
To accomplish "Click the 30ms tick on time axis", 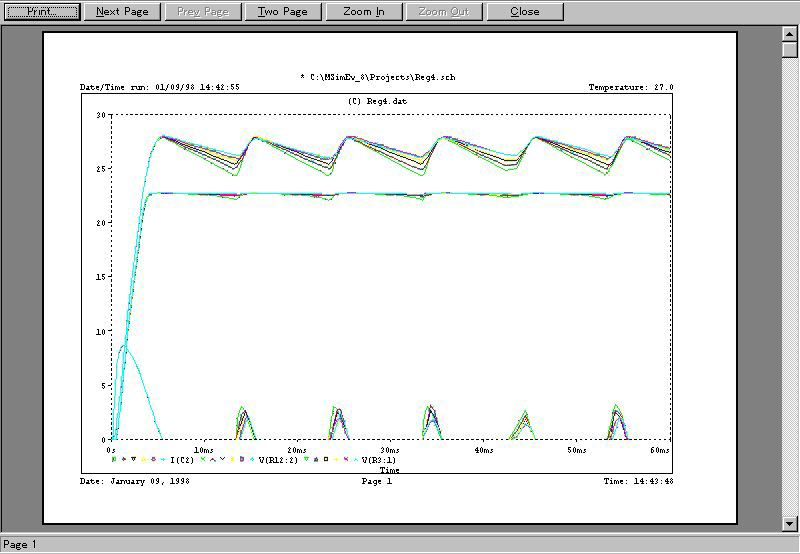I will click(x=391, y=450).
